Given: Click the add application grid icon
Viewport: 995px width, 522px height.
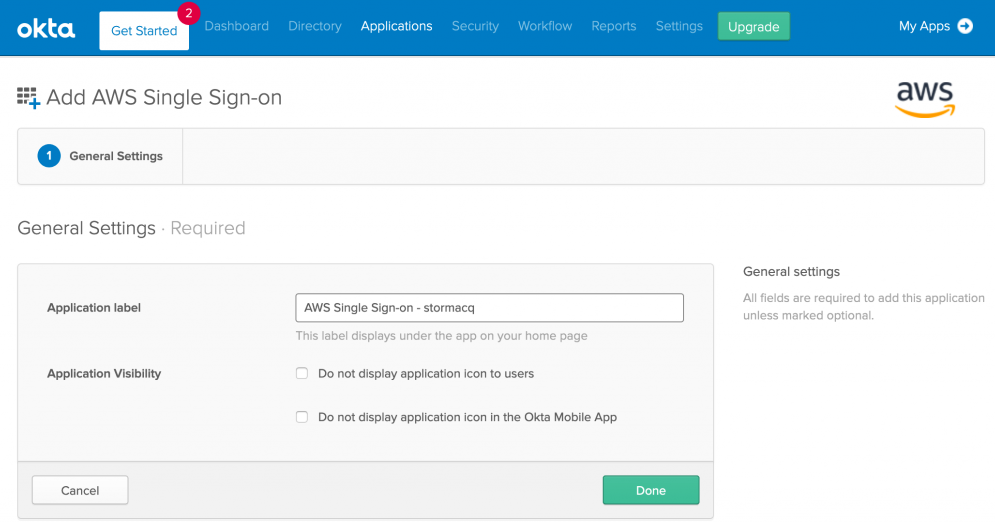Looking at the screenshot, I should click(x=29, y=98).
